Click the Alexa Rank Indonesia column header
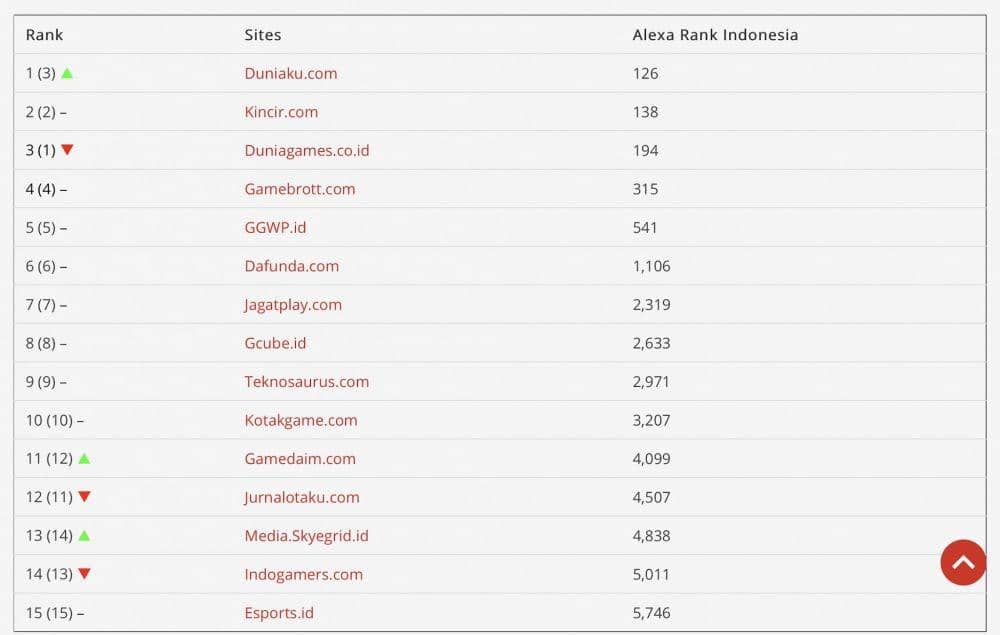Viewport: 1000px width, 635px height. tap(715, 34)
